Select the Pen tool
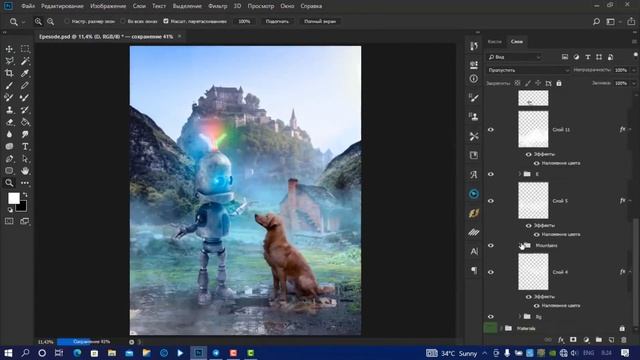Viewport: 640px width, 360px height. (x=9, y=159)
